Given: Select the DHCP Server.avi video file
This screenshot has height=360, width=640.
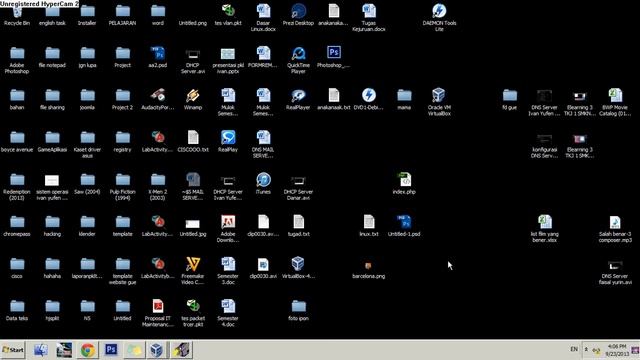Looking at the screenshot, I should coord(193,61).
